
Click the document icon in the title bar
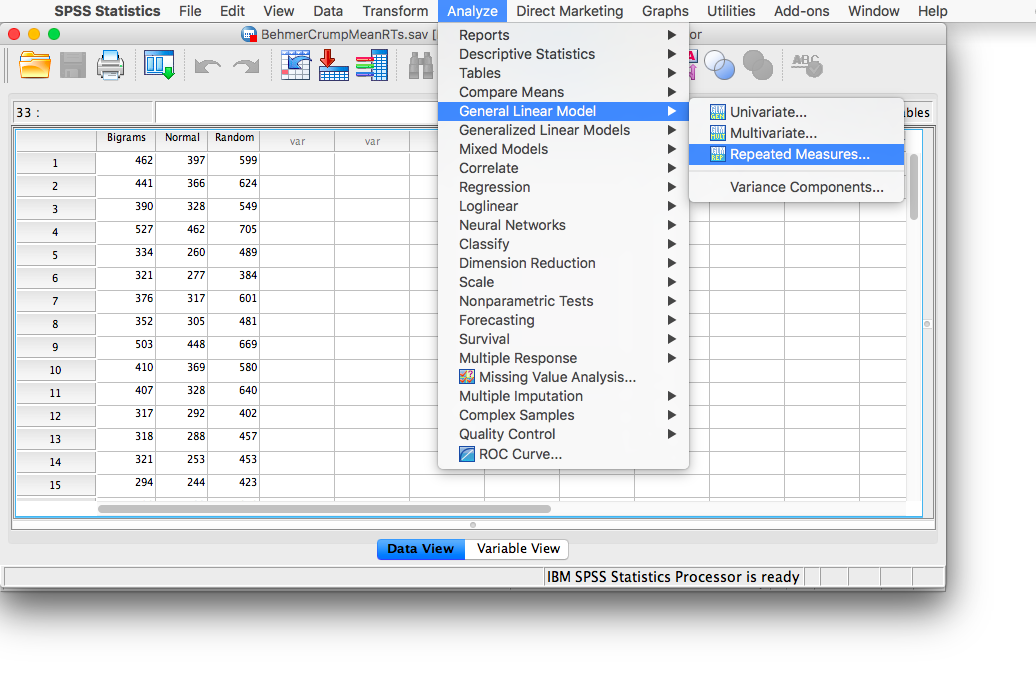click(x=248, y=34)
